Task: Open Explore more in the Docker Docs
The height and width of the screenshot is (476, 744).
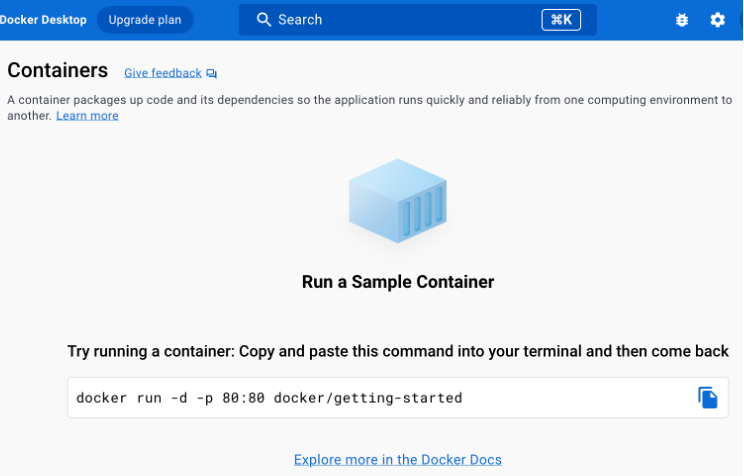Action: (398, 459)
